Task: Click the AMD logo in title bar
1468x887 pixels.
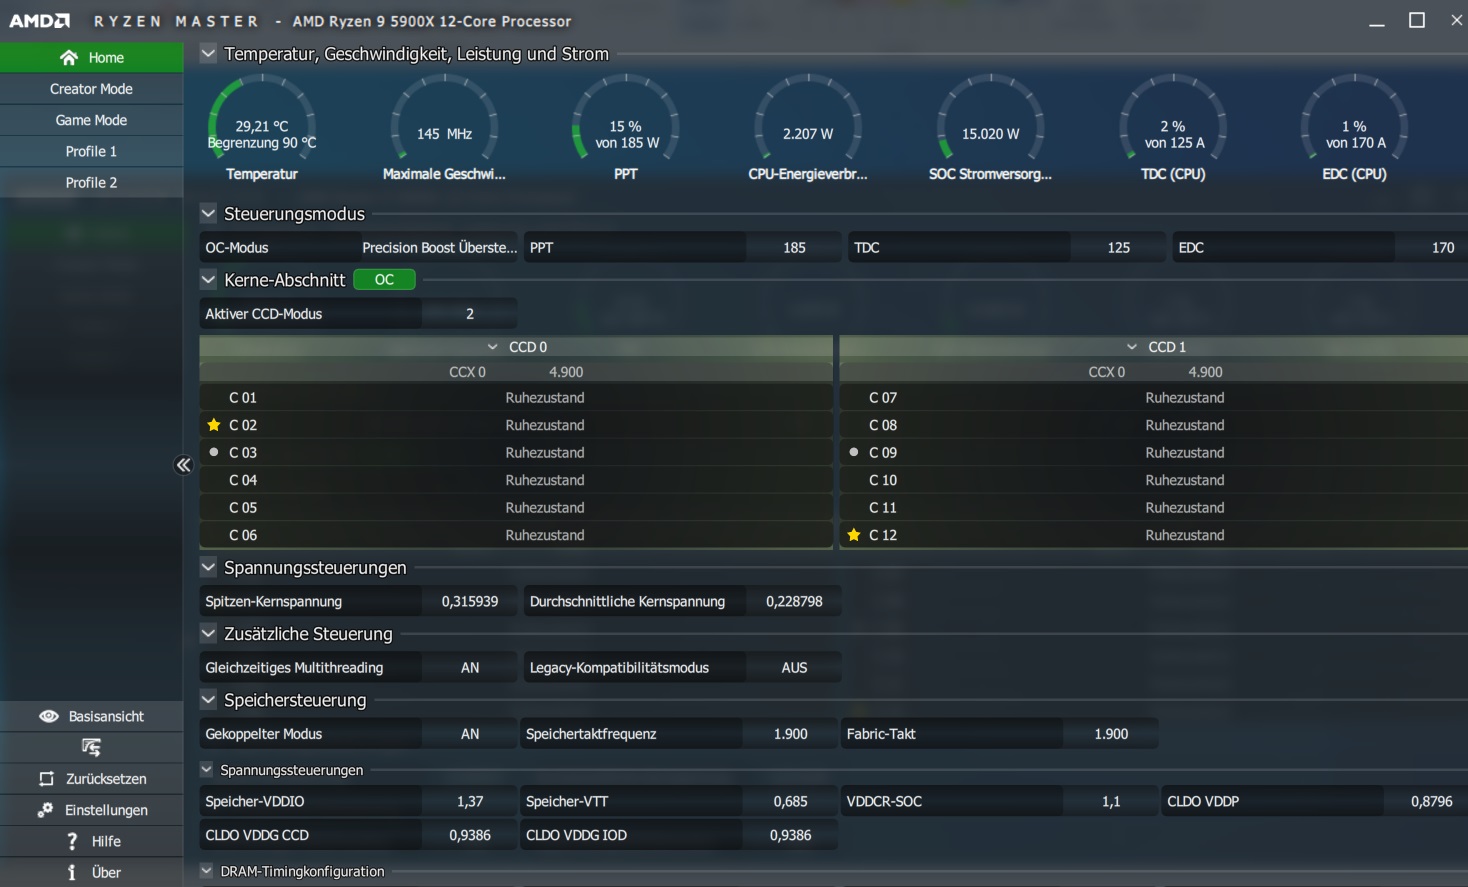Action: (x=39, y=21)
